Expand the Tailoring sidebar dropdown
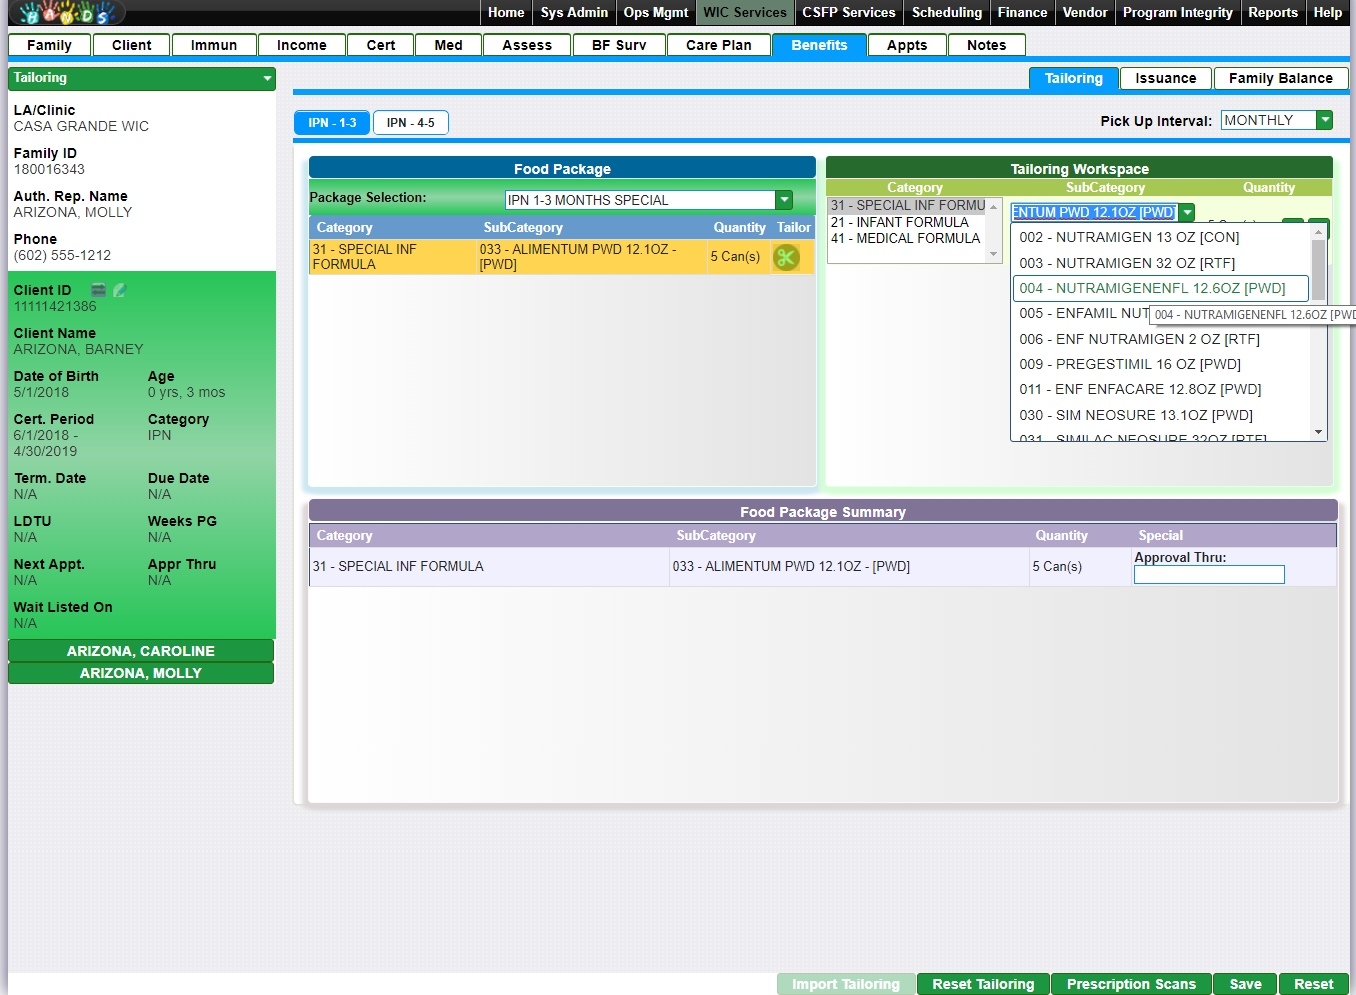Viewport: 1356px width, 995px height. click(267, 78)
